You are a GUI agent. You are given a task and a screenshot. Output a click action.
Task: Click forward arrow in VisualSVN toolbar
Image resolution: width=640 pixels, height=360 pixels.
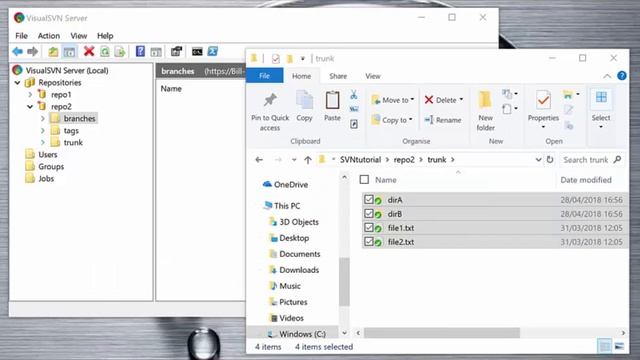[x=32, y=51]
